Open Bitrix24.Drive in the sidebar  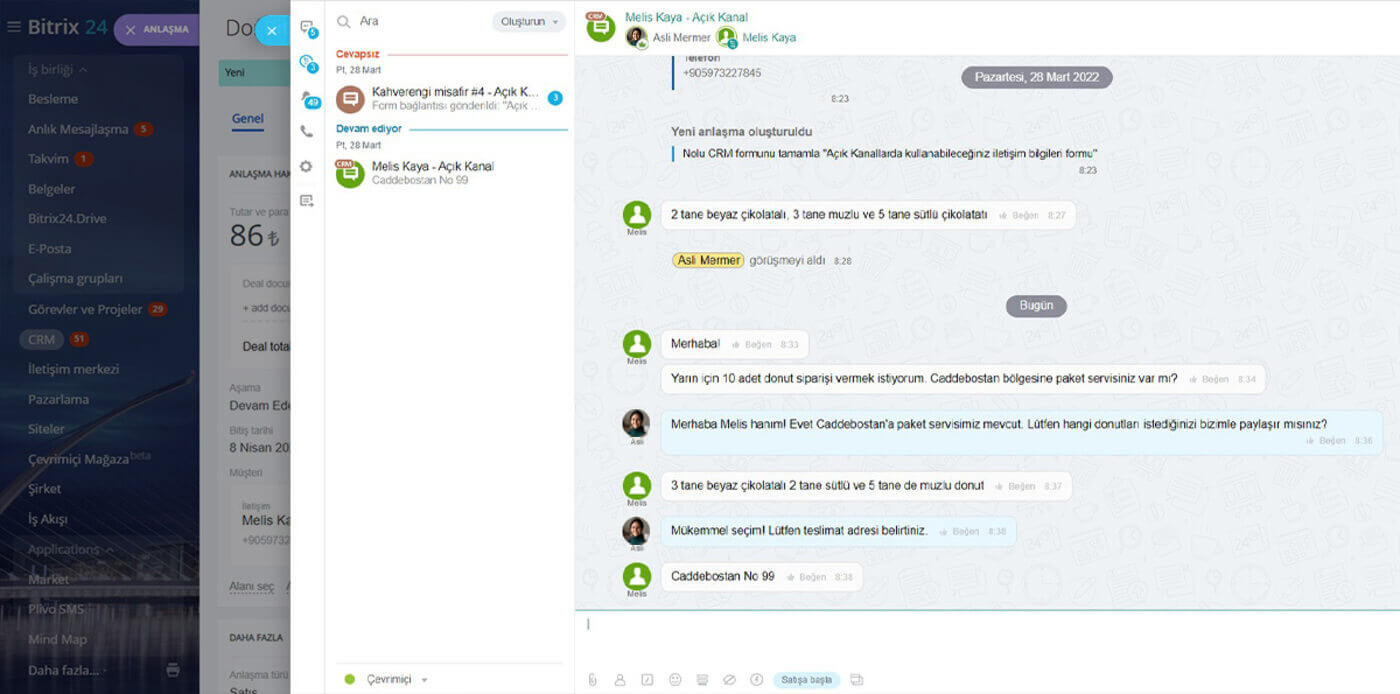coord(67,219)
